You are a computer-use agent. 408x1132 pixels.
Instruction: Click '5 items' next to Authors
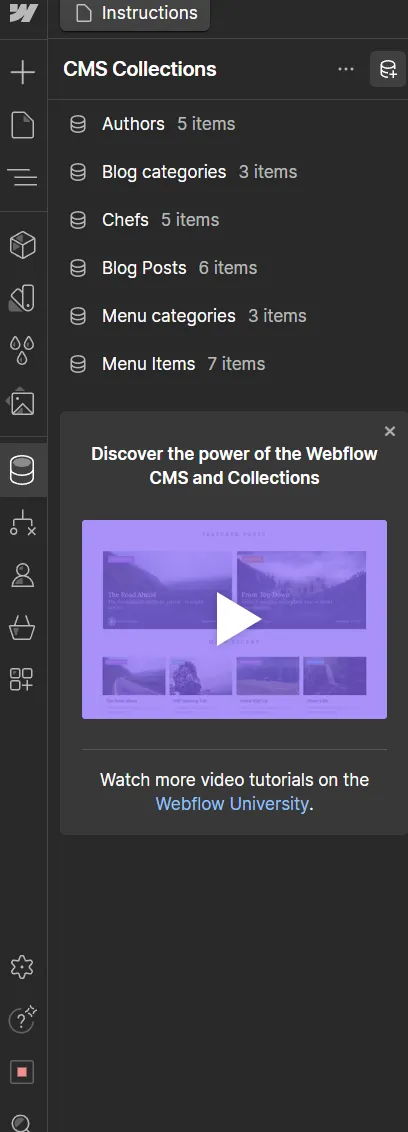(x=207, y=124)
